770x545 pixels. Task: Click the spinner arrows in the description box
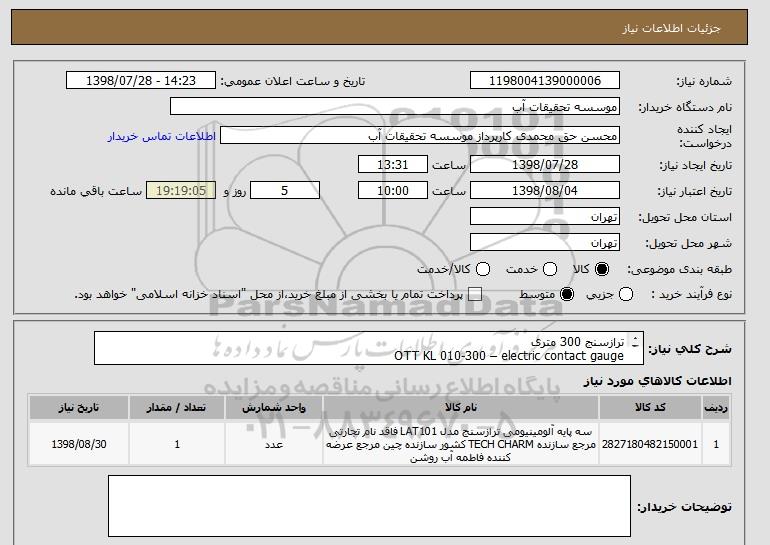coord(635,342)
